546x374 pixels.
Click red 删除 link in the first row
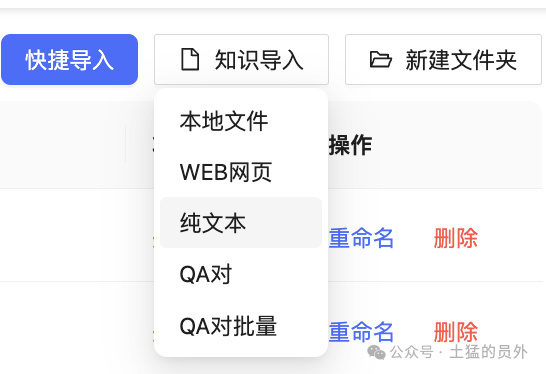tap(455, 238)
